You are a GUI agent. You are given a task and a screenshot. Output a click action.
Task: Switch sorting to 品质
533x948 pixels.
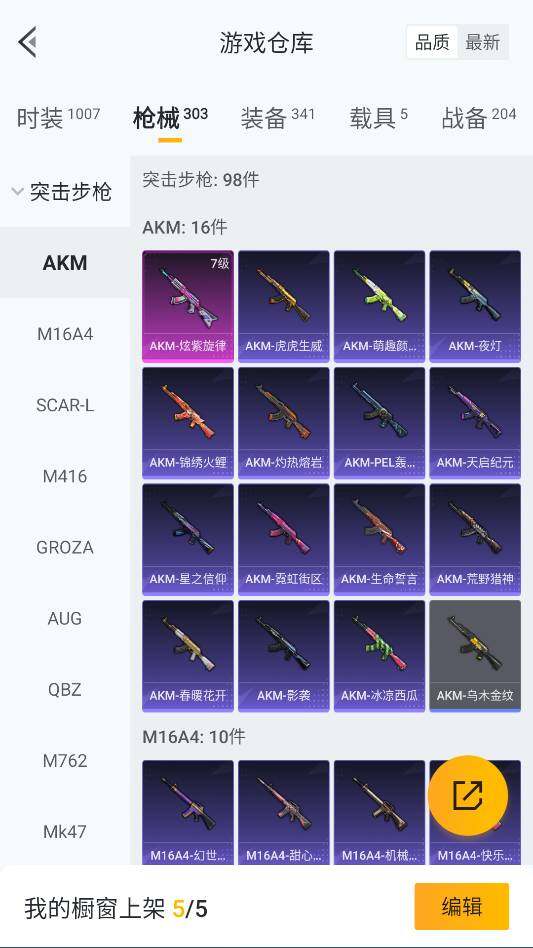pos(432,42)
